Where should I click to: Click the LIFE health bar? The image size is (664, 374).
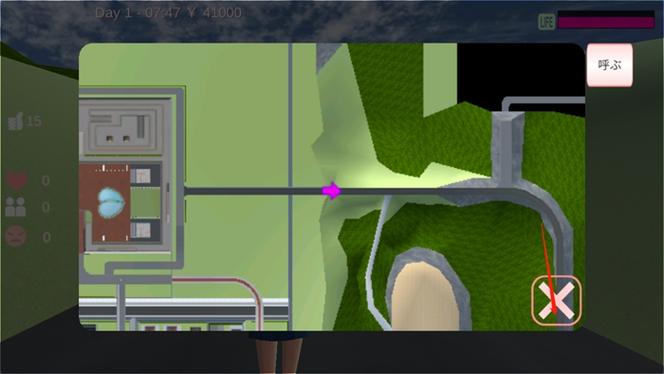click(x=606, y=20)
